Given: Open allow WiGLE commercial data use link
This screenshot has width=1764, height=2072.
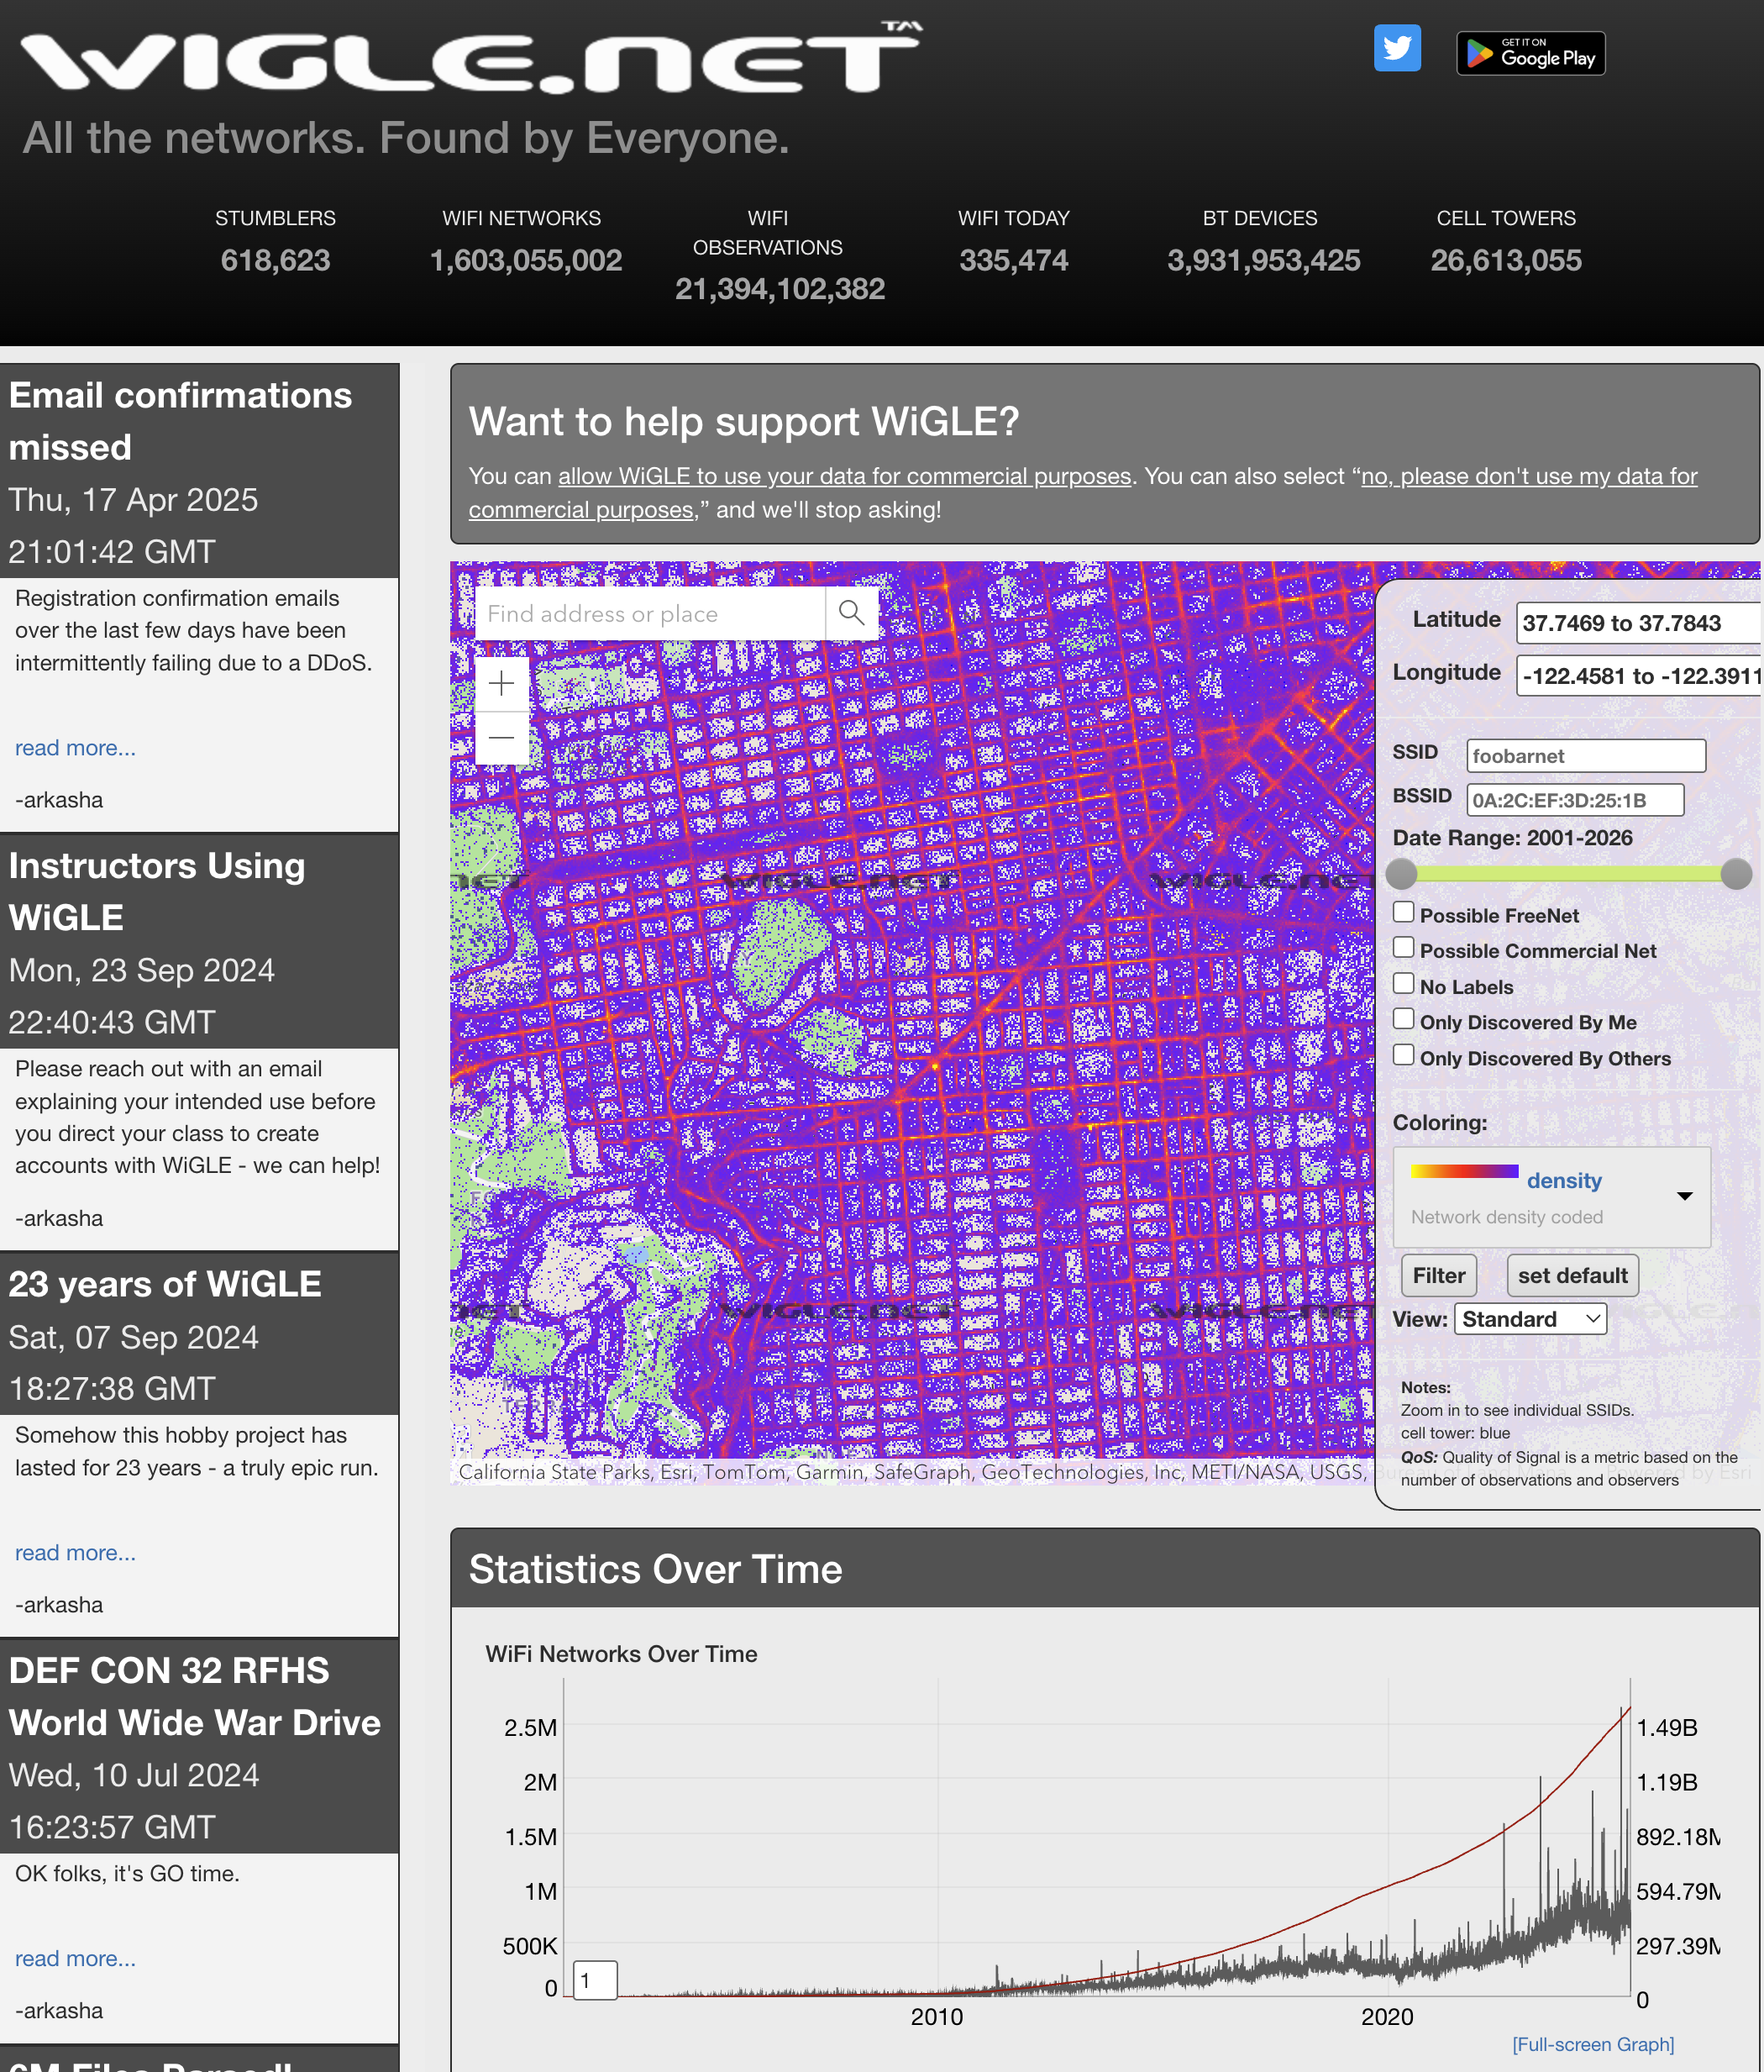Looking at the screenshot, I should (x=844, y=476).
